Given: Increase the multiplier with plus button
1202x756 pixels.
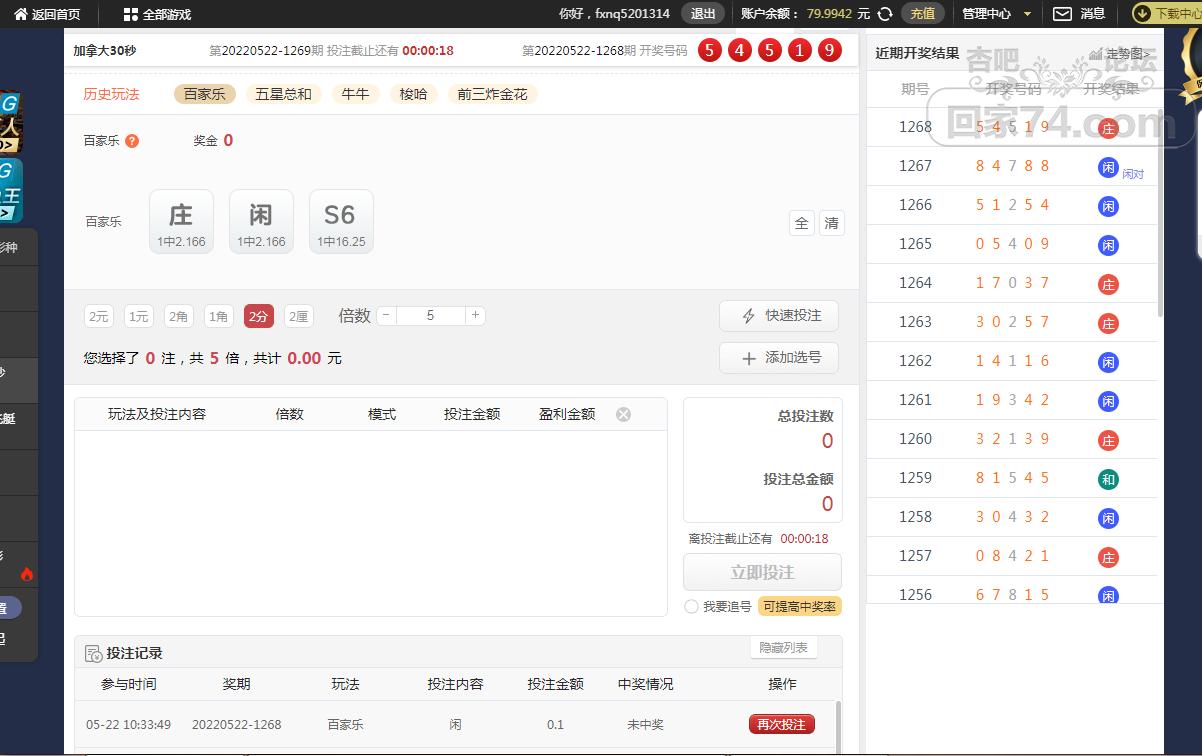Looking at the screenshot, I should click(475, 315).
